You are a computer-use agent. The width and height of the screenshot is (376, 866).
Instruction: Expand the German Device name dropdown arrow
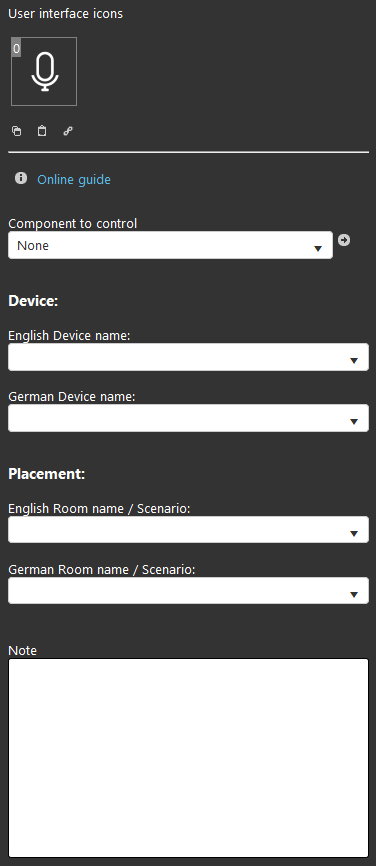tap(354, 421)
